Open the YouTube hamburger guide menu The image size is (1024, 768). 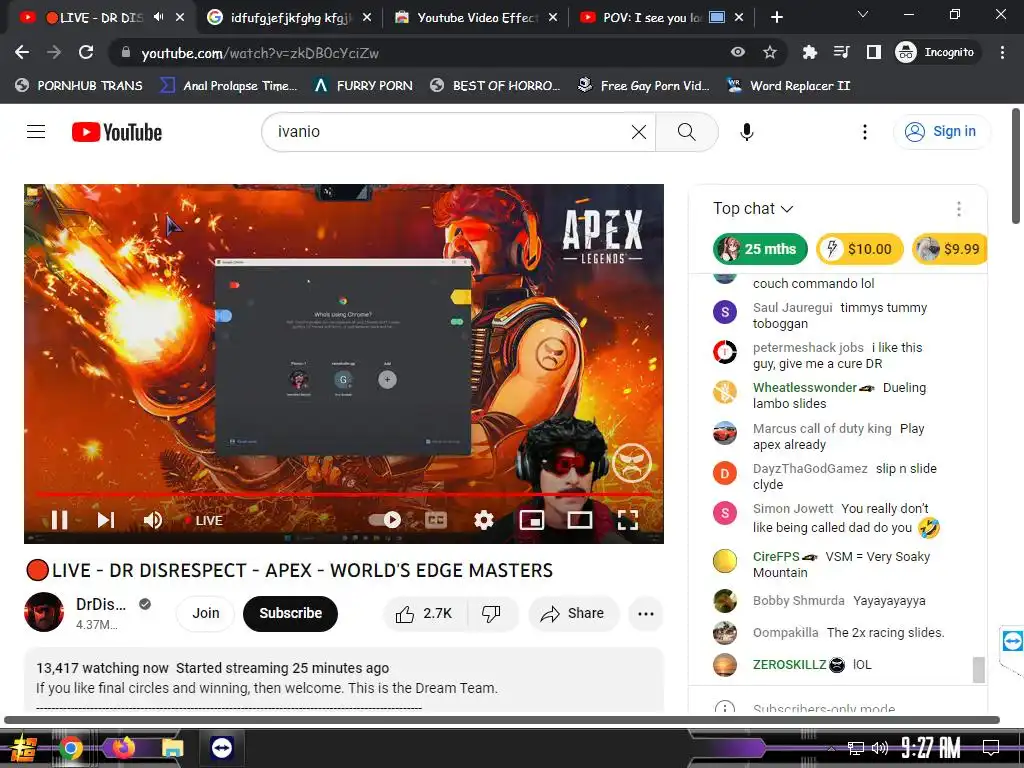[x=36, y=132]
